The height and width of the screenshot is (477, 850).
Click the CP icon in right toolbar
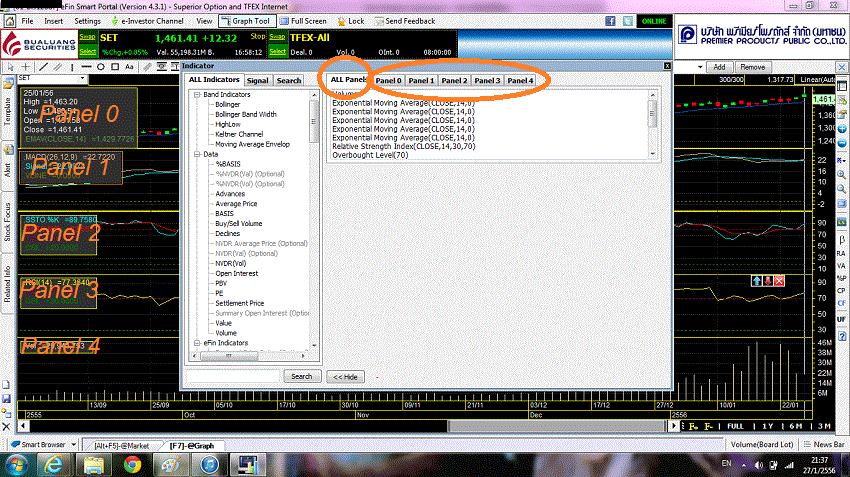point(841,291)
